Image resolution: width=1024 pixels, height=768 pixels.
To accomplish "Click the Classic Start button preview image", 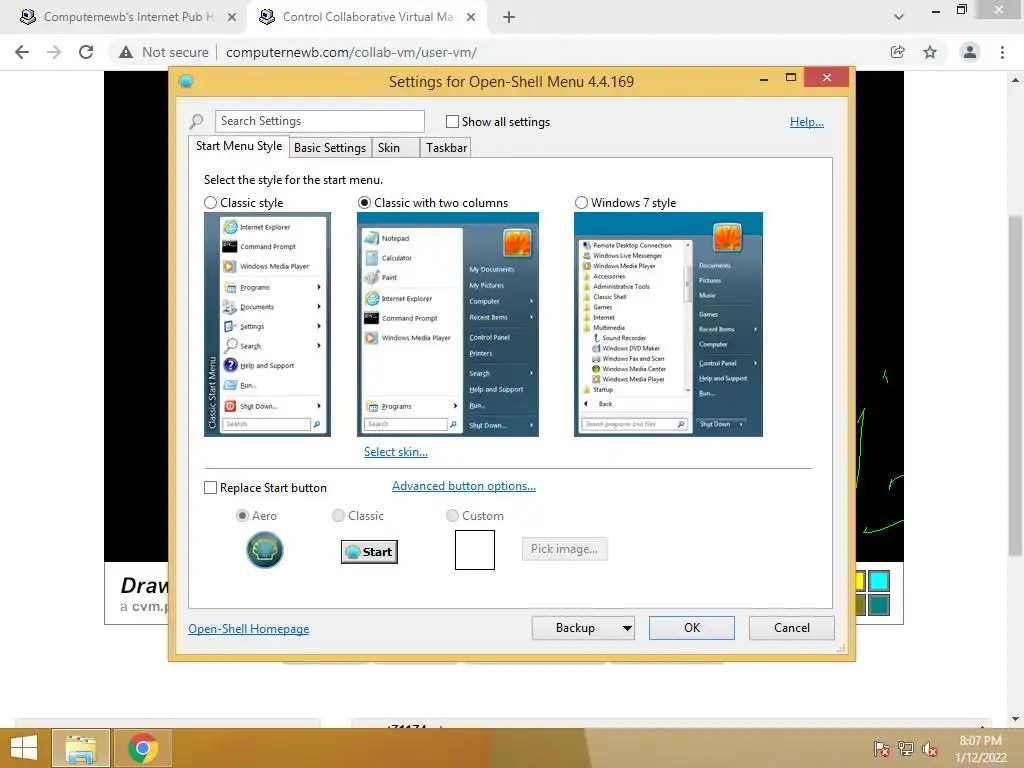I will click(x=369, y=552).
